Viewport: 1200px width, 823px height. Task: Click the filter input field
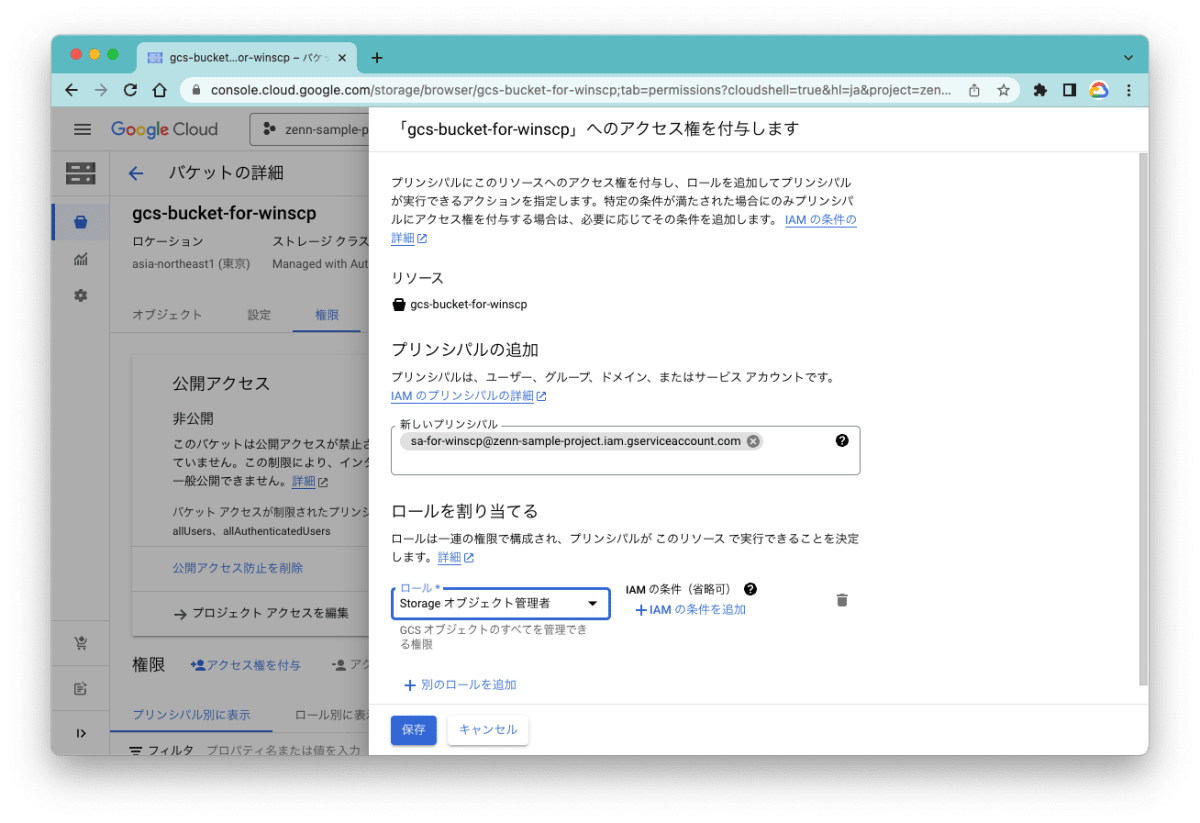[283, 750]
